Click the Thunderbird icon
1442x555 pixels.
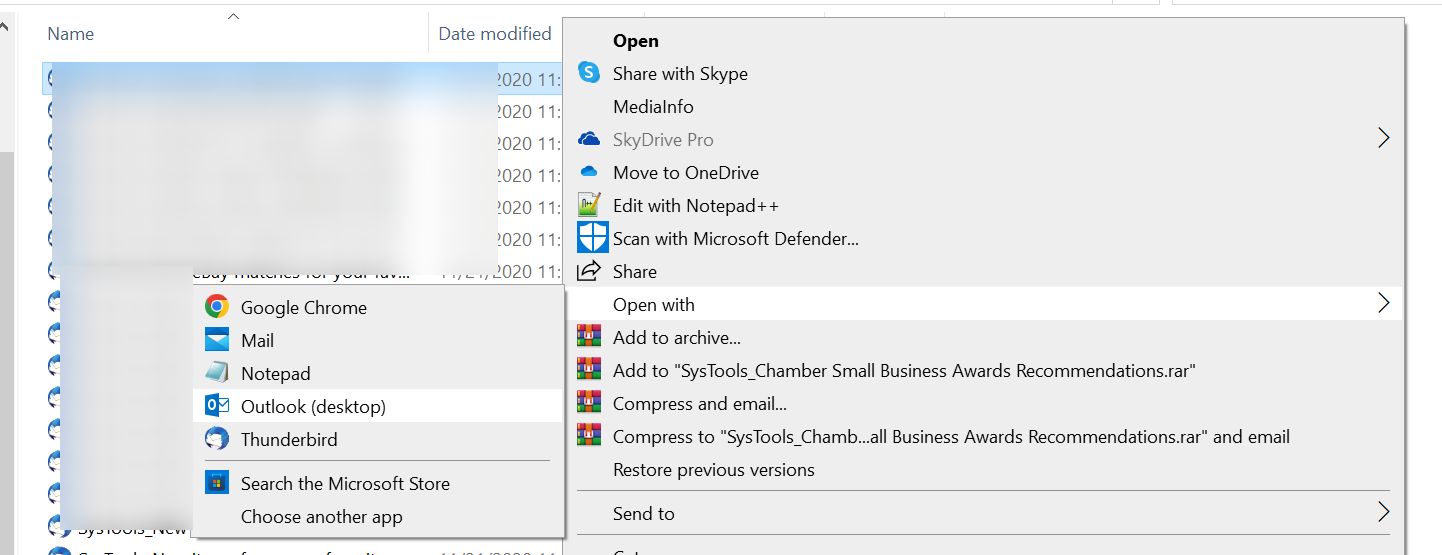click(216, 439)
